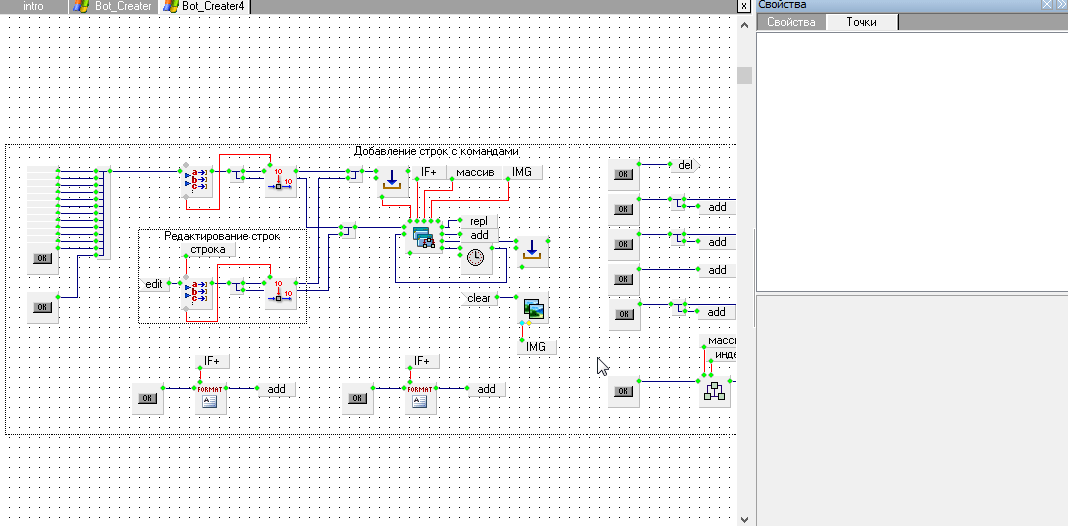This screenshot has width=1068, height=526.
Task: Open the Свойства tab in properties panel
Action: click(791, 22)
